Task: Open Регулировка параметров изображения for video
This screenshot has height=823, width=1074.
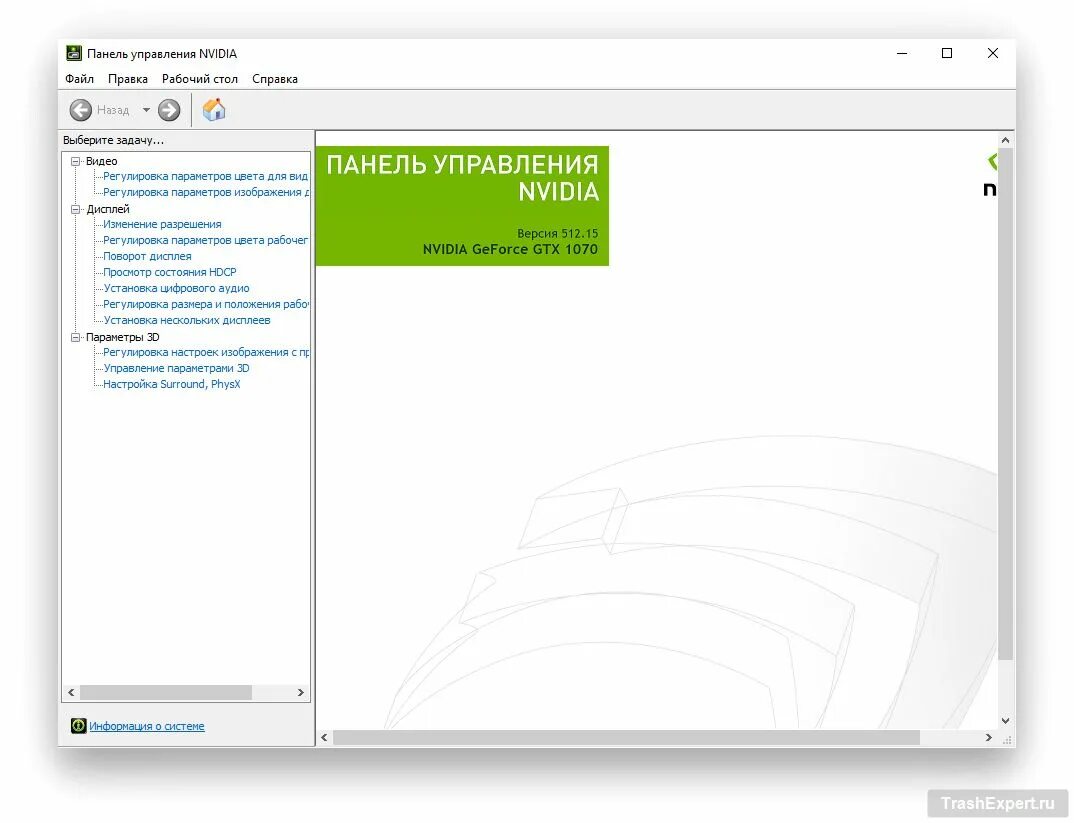Action: pos(205,192)
